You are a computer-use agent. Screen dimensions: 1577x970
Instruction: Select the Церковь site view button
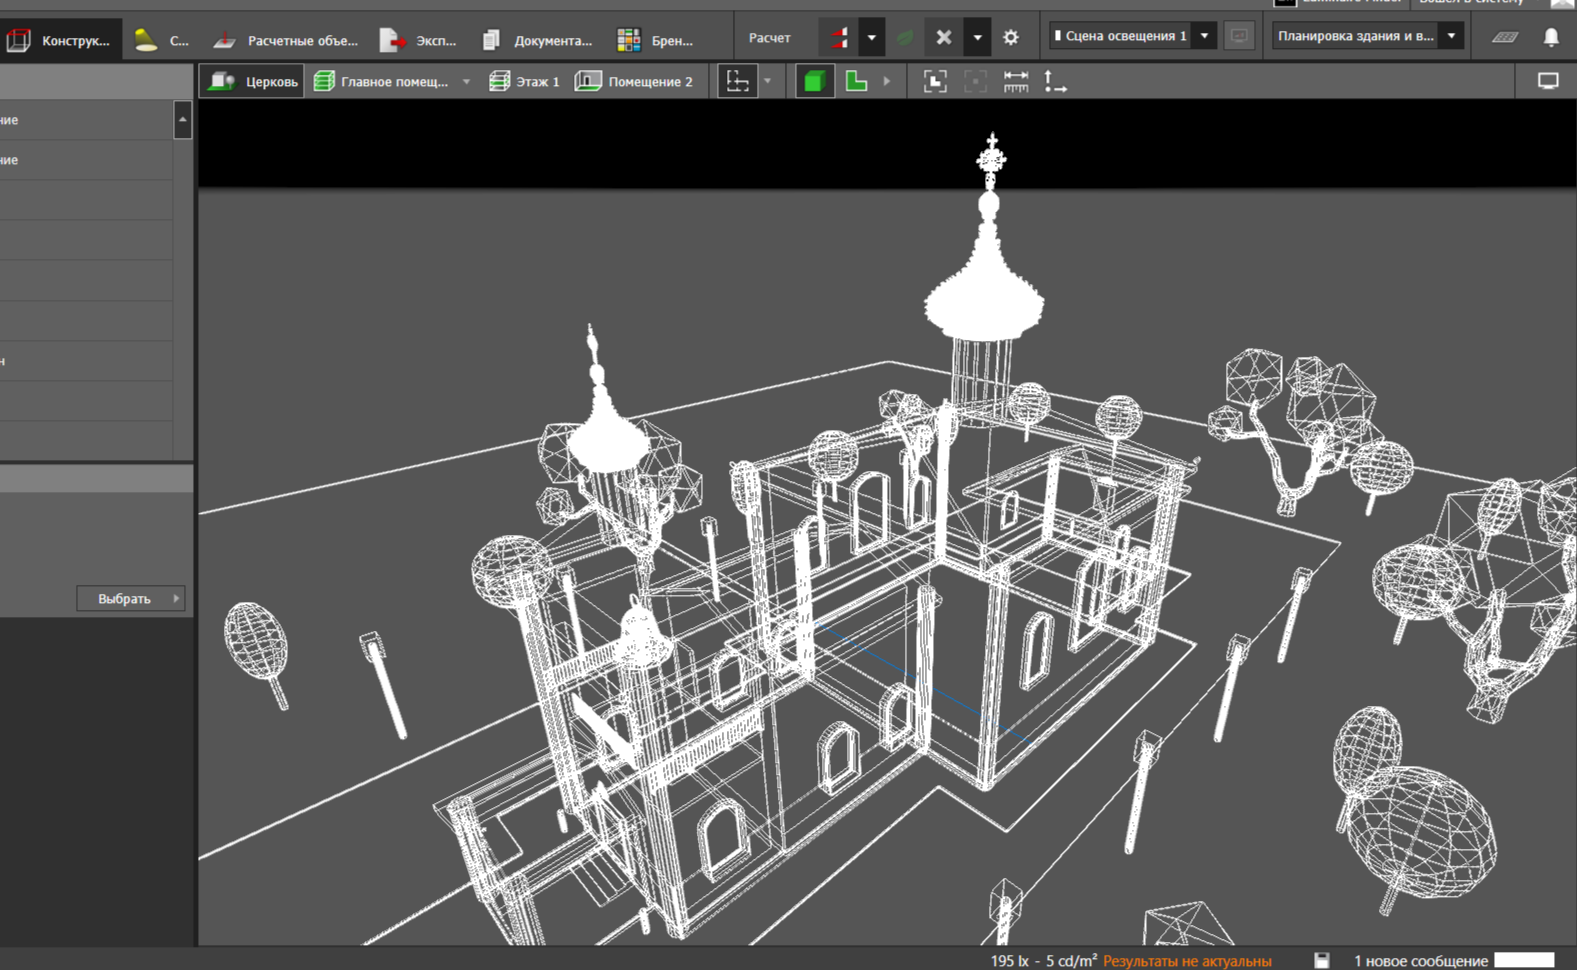coord(253,82)
